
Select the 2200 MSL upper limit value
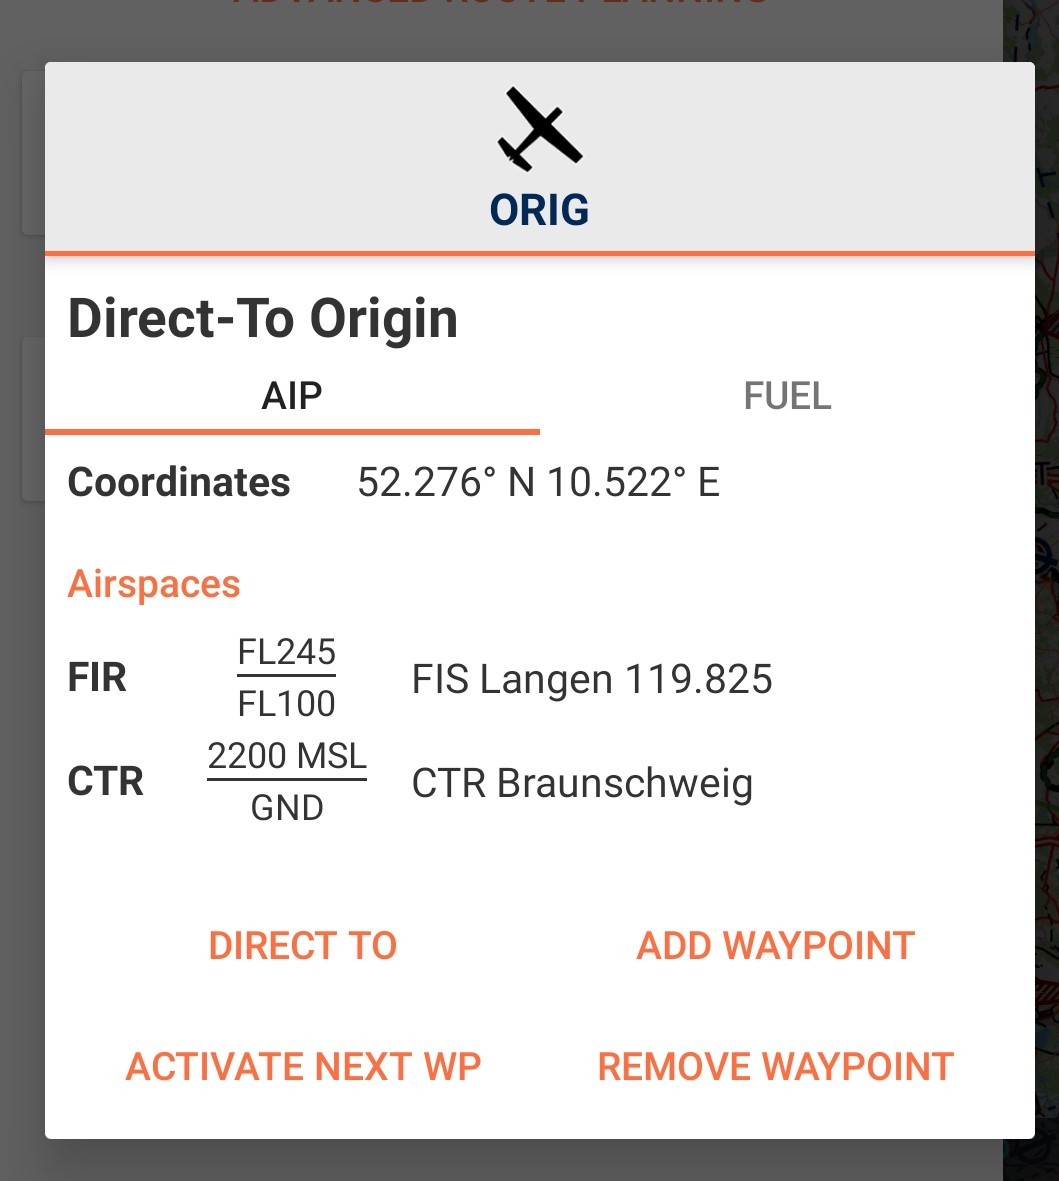pyautogui.click(x=287, y=755)
